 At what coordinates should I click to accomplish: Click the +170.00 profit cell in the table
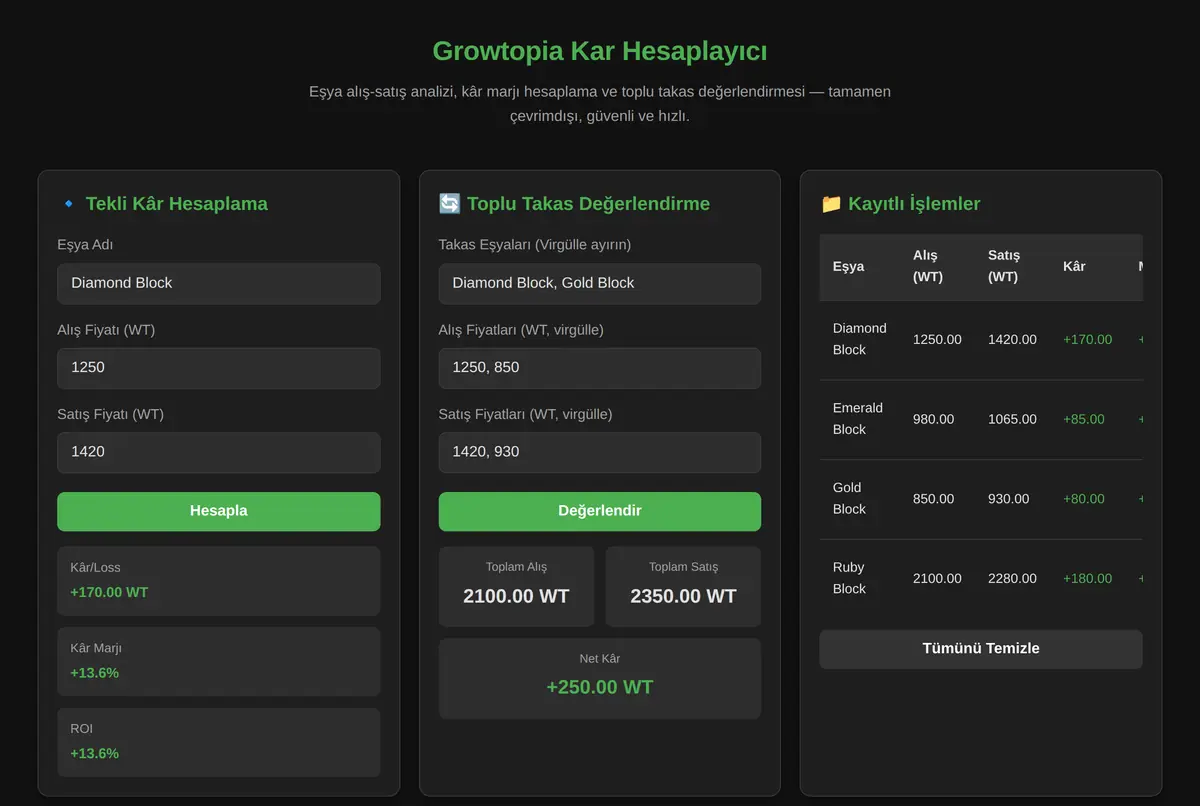coord(1088,340)
